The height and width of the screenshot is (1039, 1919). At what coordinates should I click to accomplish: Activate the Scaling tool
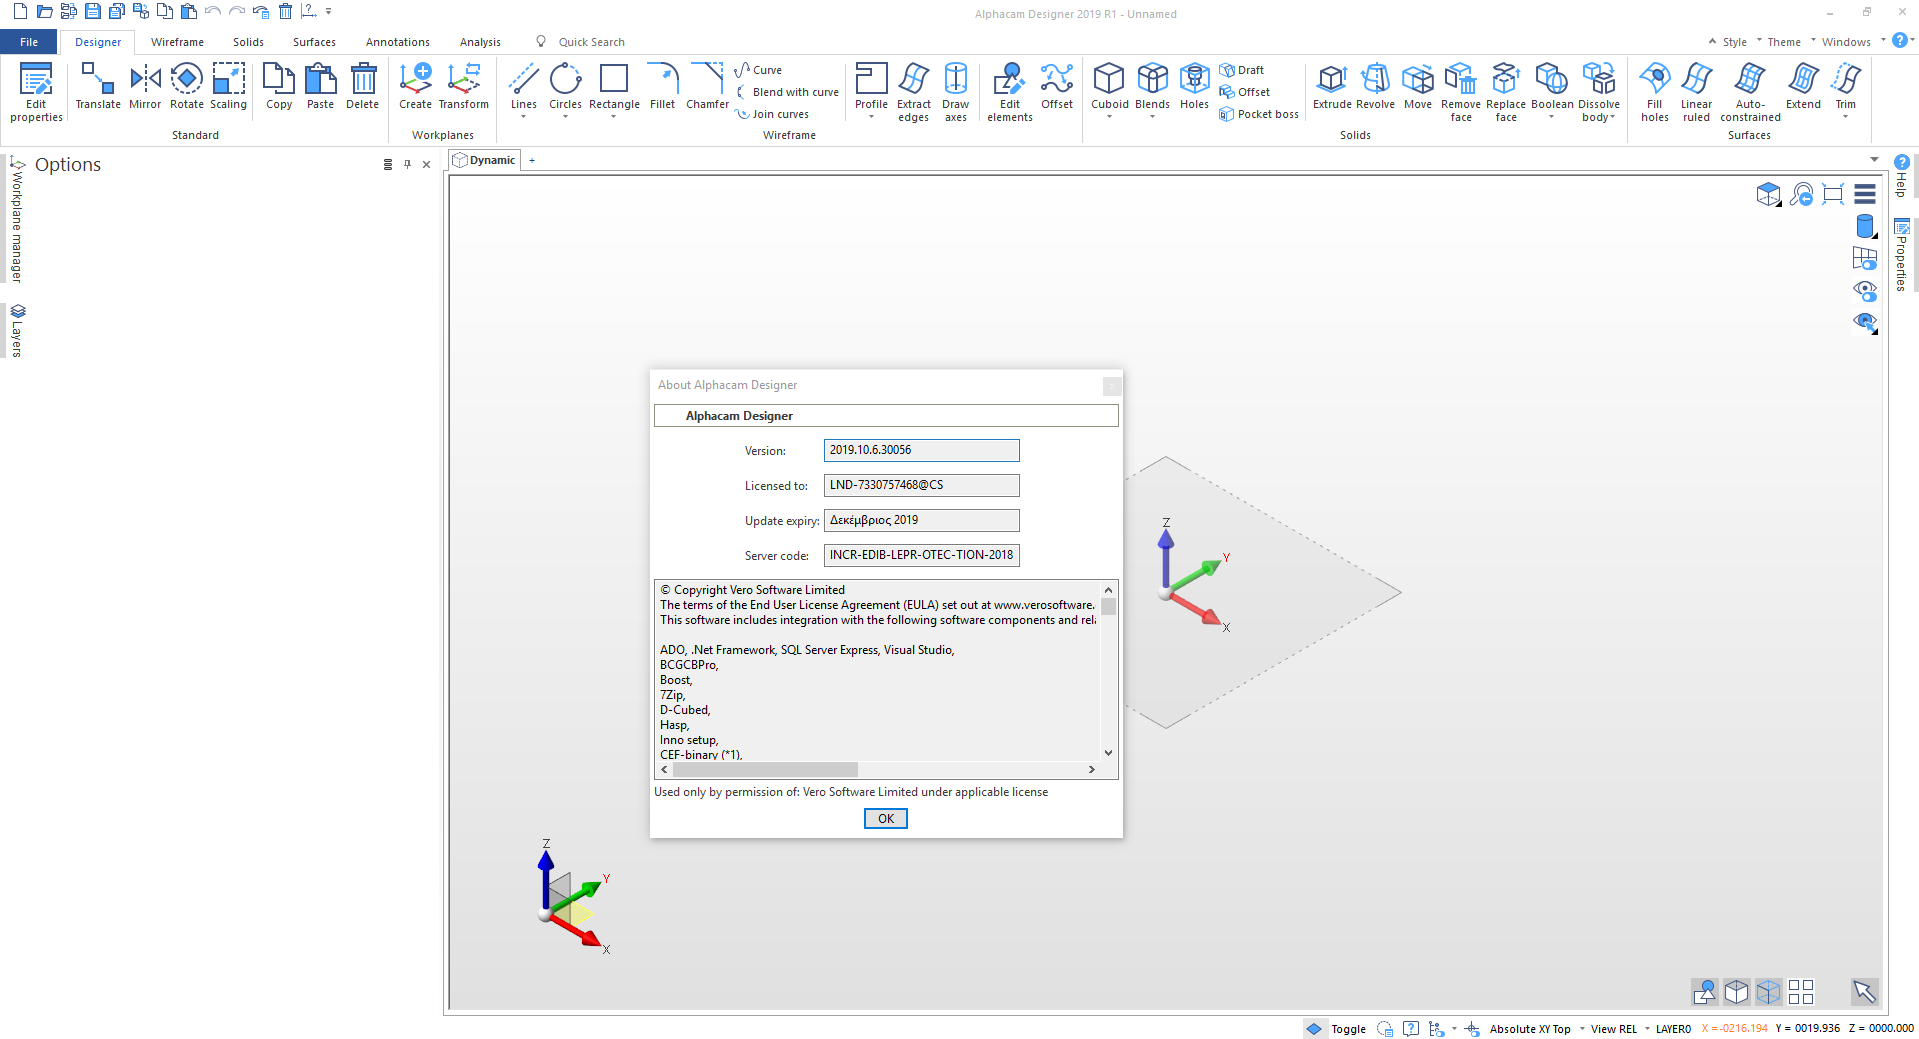point(228,86)
